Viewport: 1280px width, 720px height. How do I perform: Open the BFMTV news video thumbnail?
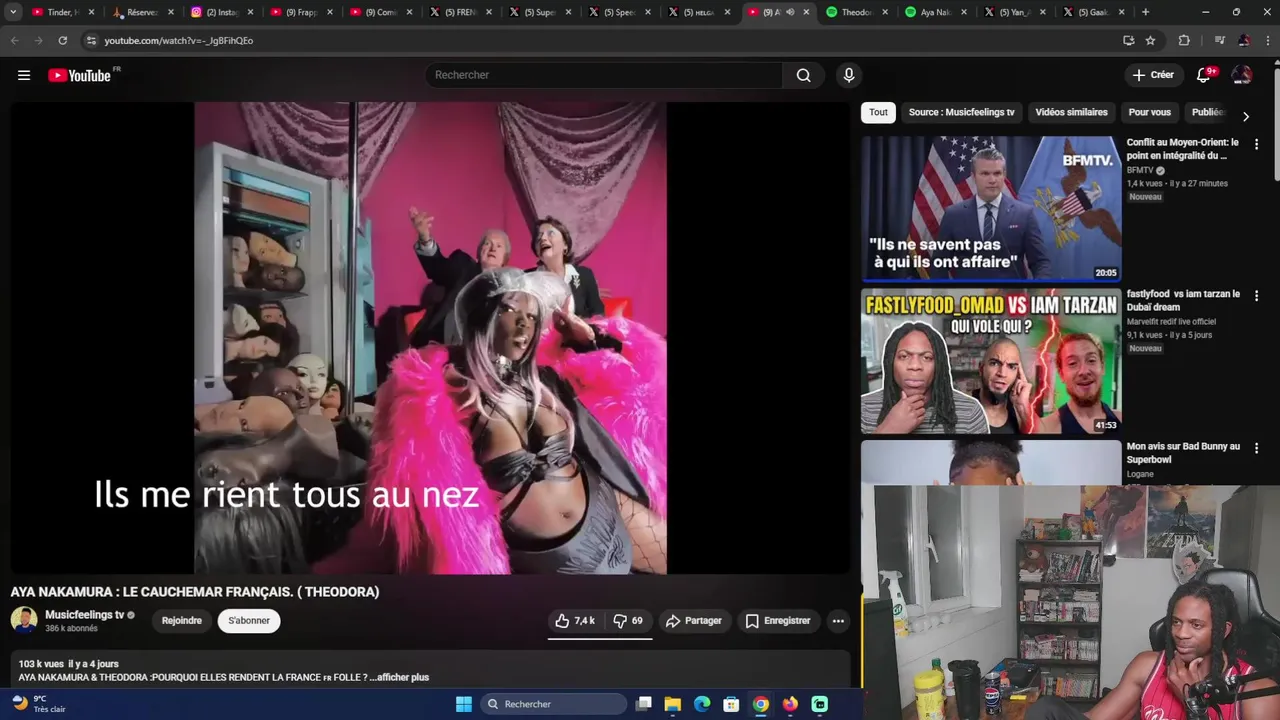991,209
